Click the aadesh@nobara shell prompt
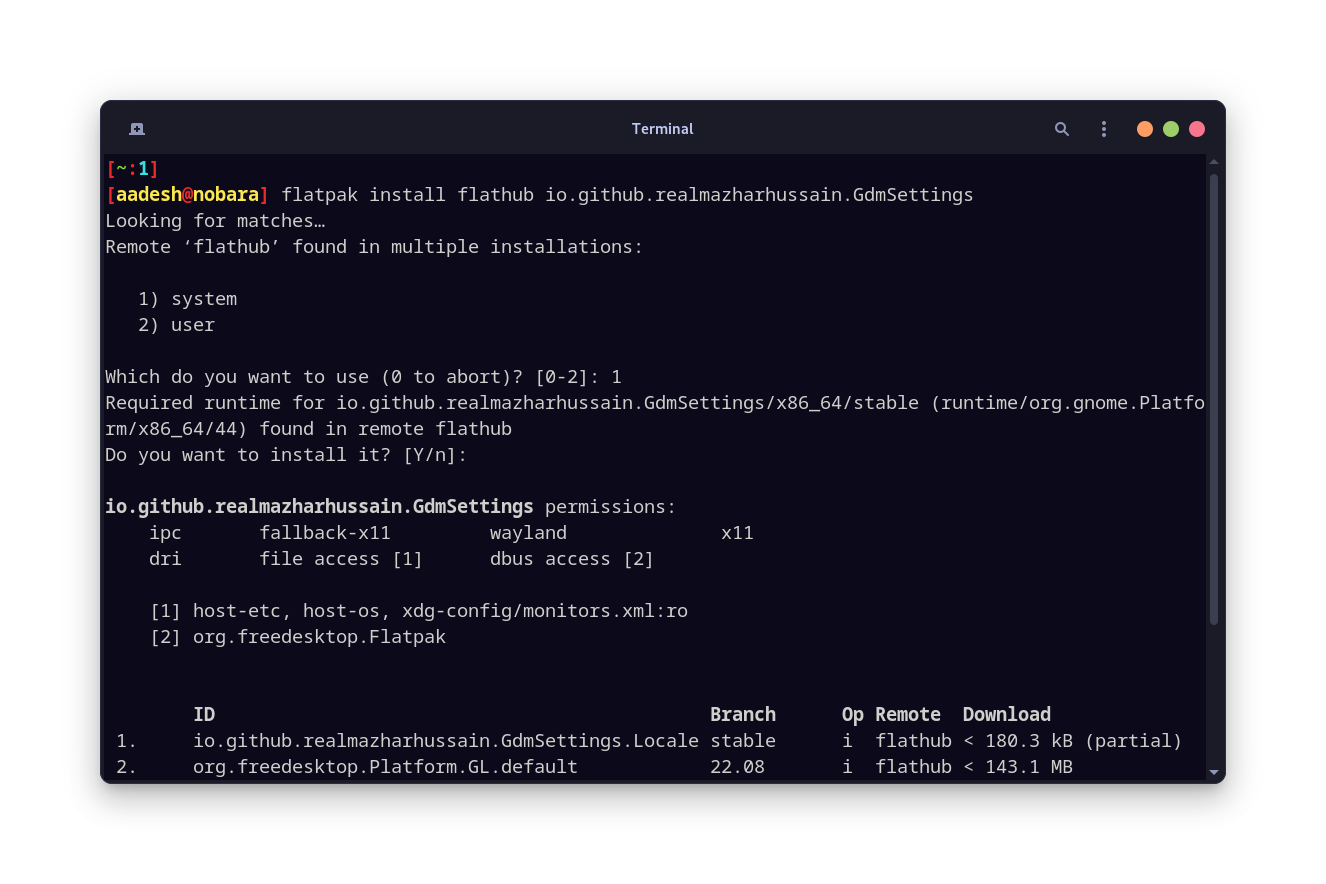1326x884 pixels. (186, 194)
